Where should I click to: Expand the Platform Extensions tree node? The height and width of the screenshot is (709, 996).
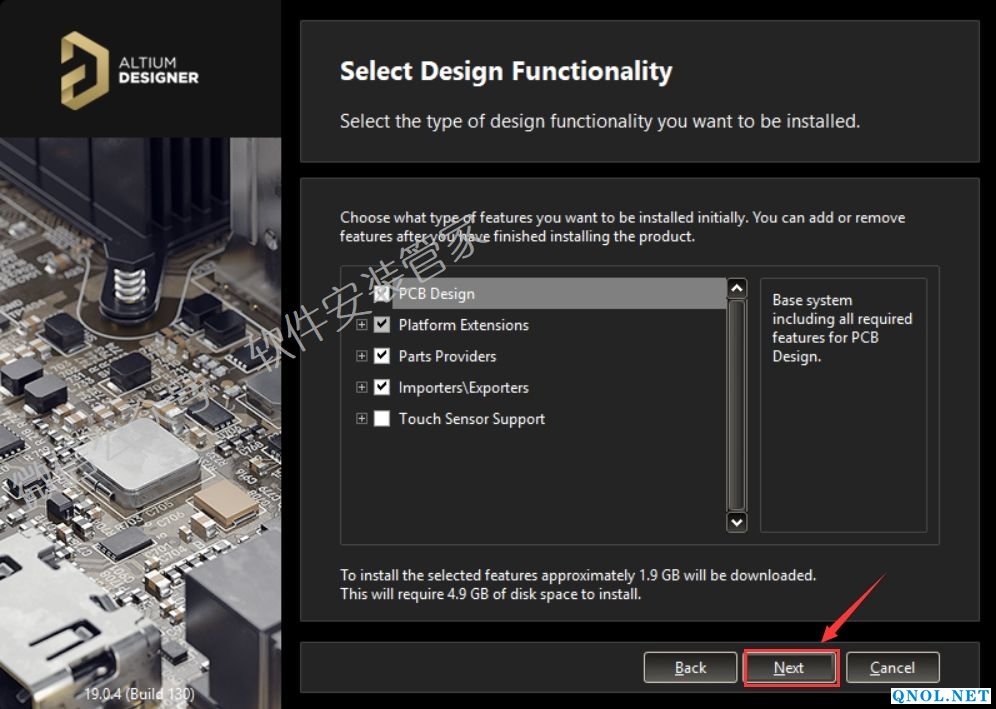click(x=362, y=325)
